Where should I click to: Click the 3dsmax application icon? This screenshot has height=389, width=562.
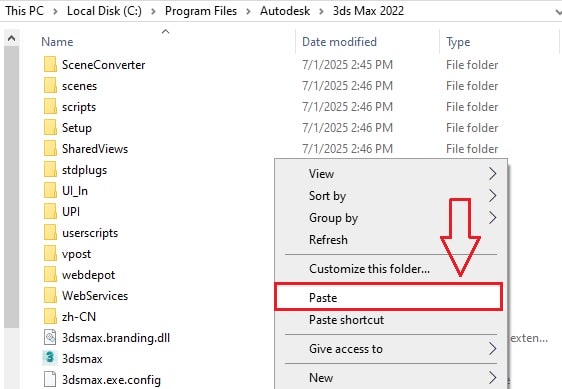pos(50,358)
